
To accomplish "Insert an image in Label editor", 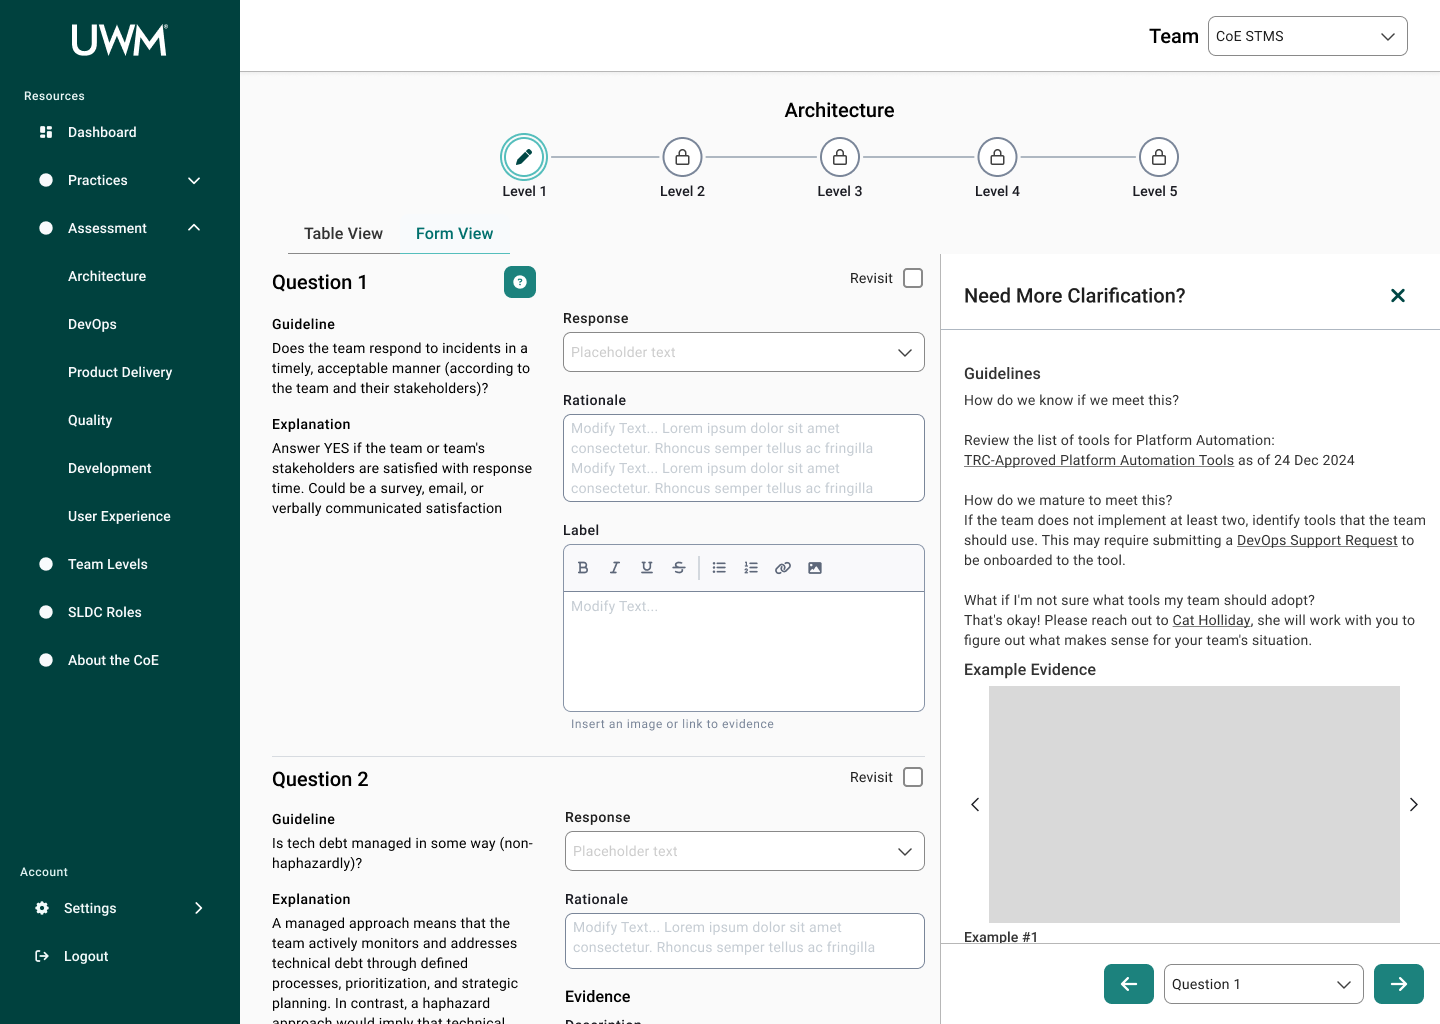I will (x=815, y=568).
